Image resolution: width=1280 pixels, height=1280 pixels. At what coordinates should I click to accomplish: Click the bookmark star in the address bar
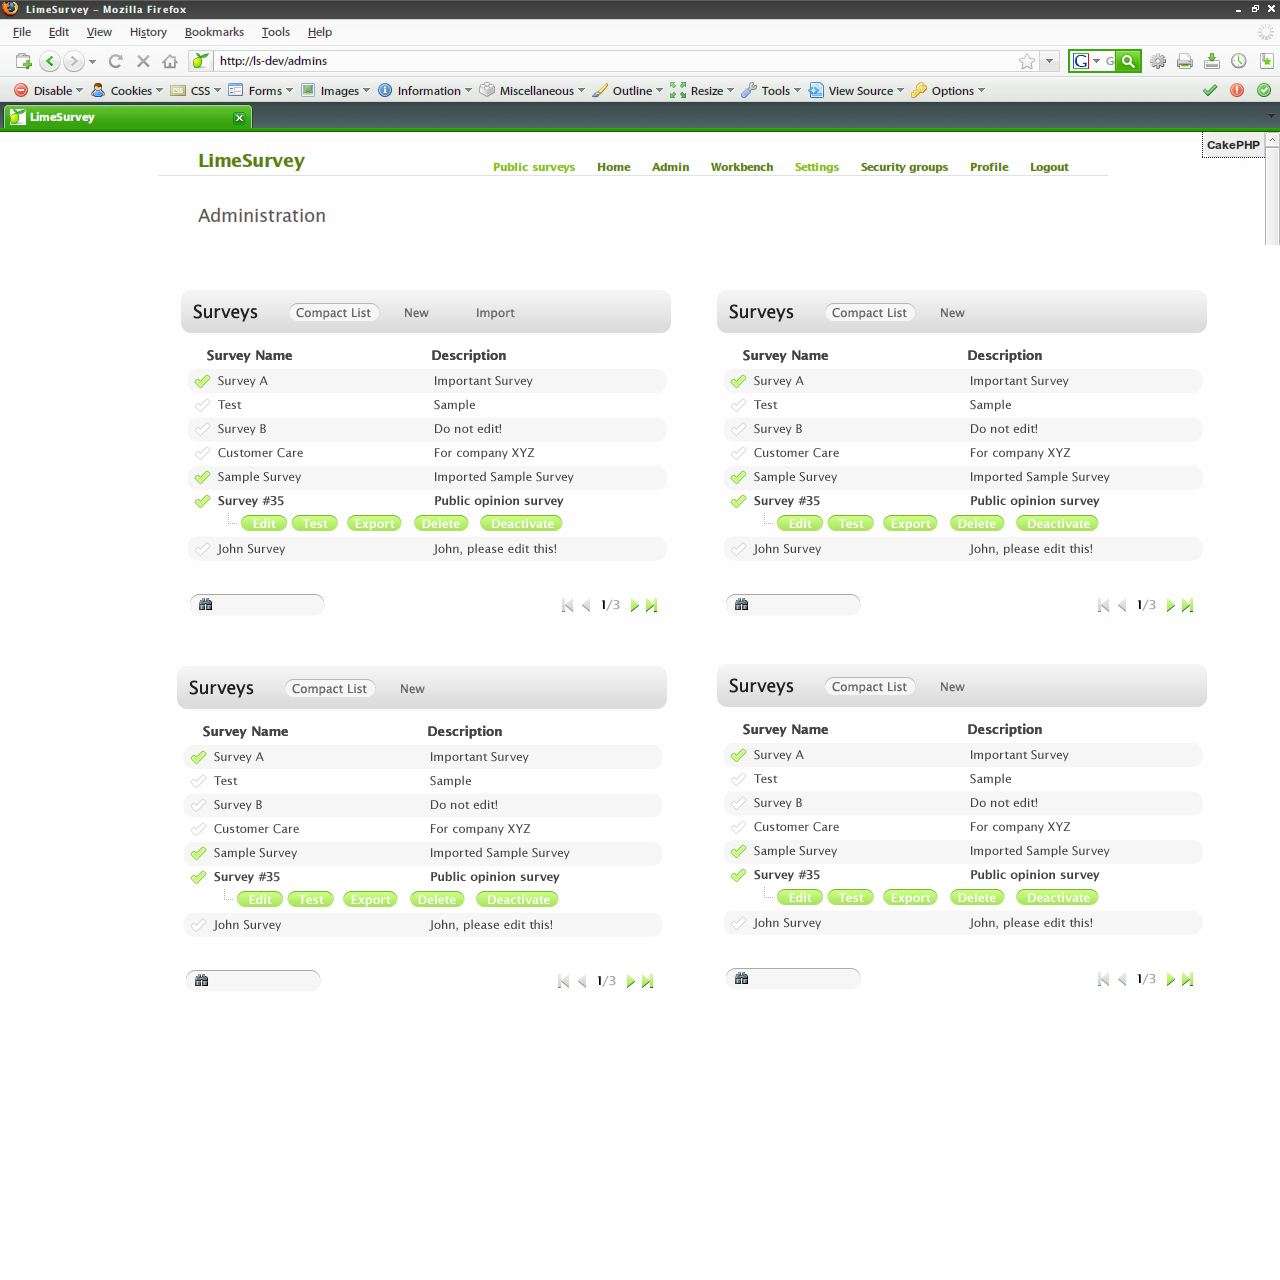coord(1026,61)
